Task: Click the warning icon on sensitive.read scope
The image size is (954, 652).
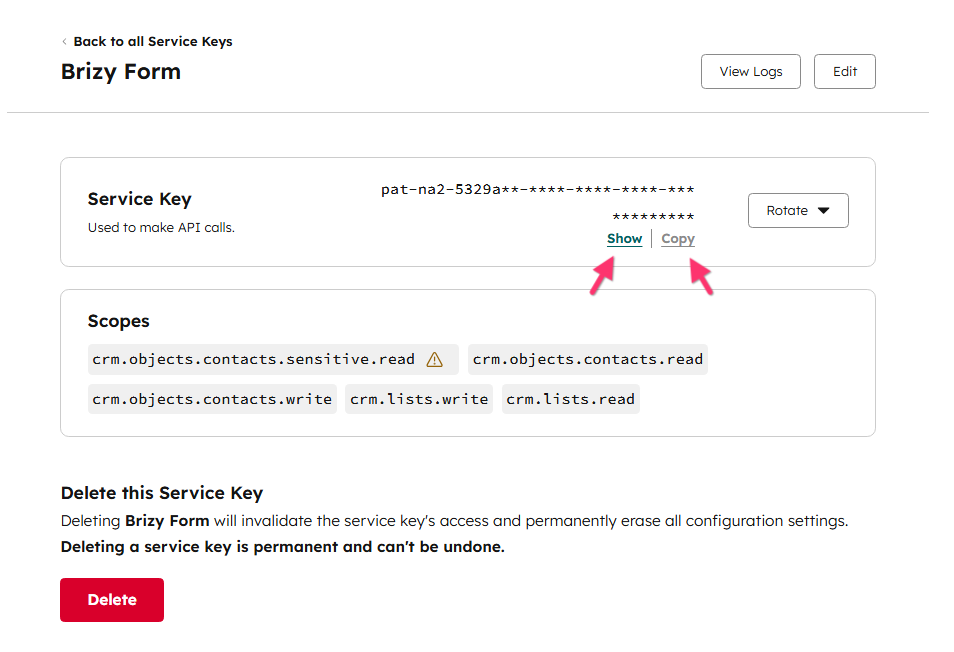Action: [x=434, y=359]
